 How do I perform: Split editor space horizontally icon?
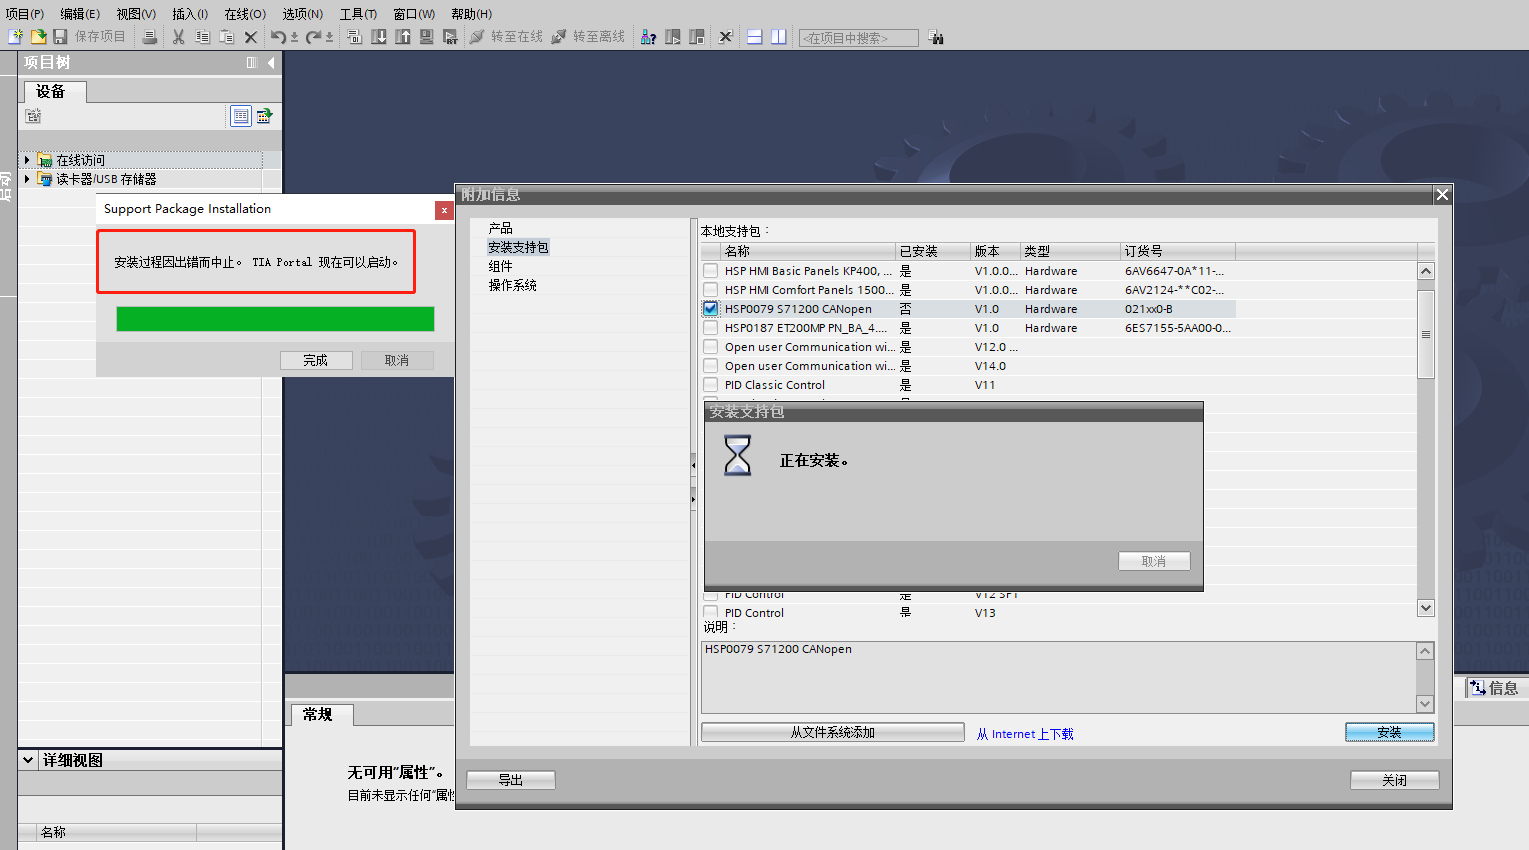pos(755,37)
